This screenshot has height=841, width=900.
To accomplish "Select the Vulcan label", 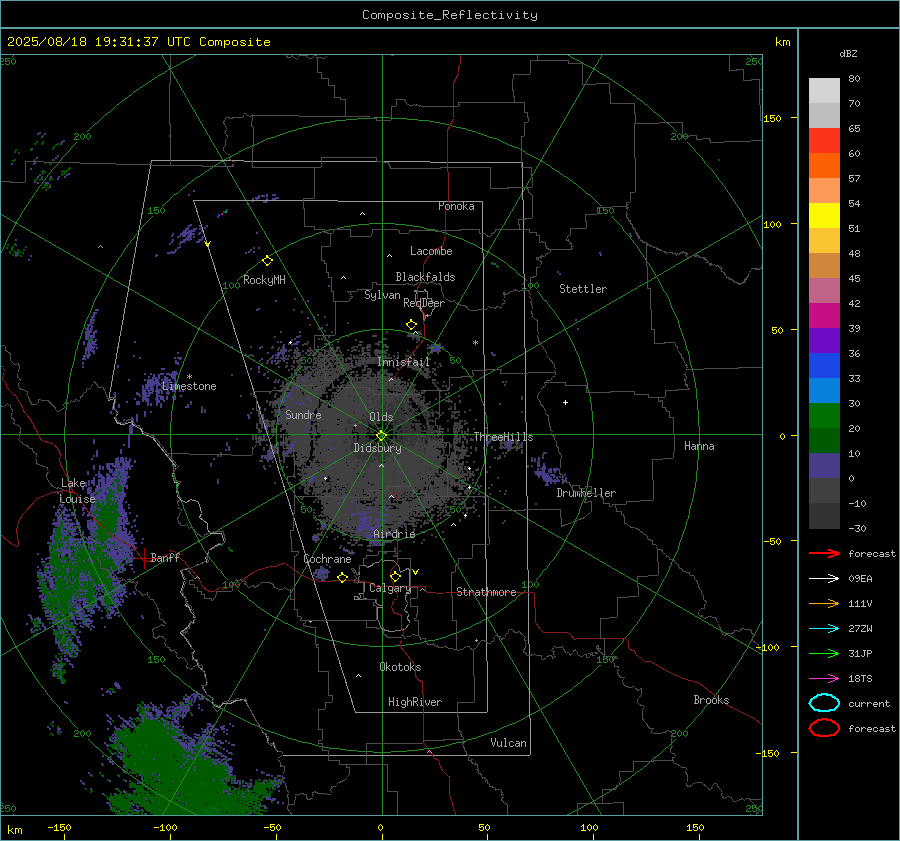I will click(x=508, y=743).
